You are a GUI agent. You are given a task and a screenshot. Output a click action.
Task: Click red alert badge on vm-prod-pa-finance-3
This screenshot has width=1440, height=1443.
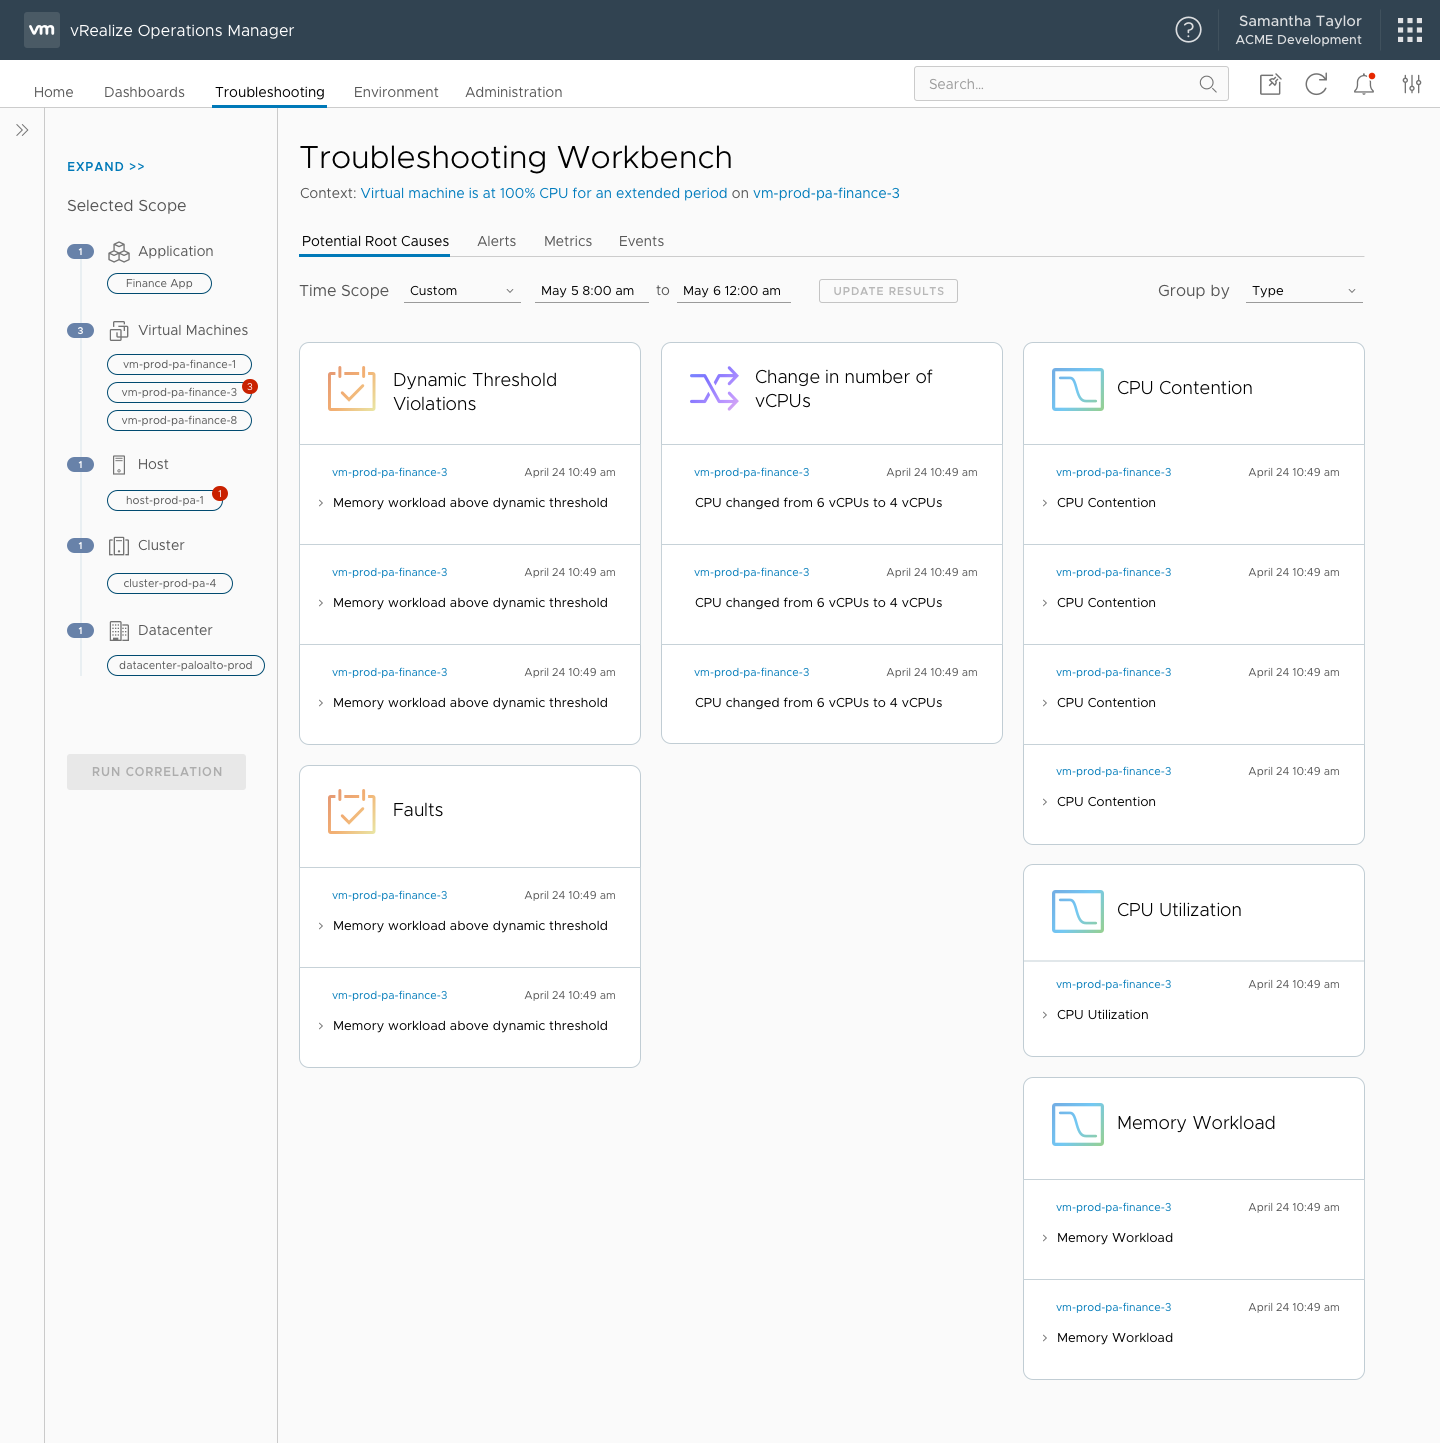coord(250,386)
